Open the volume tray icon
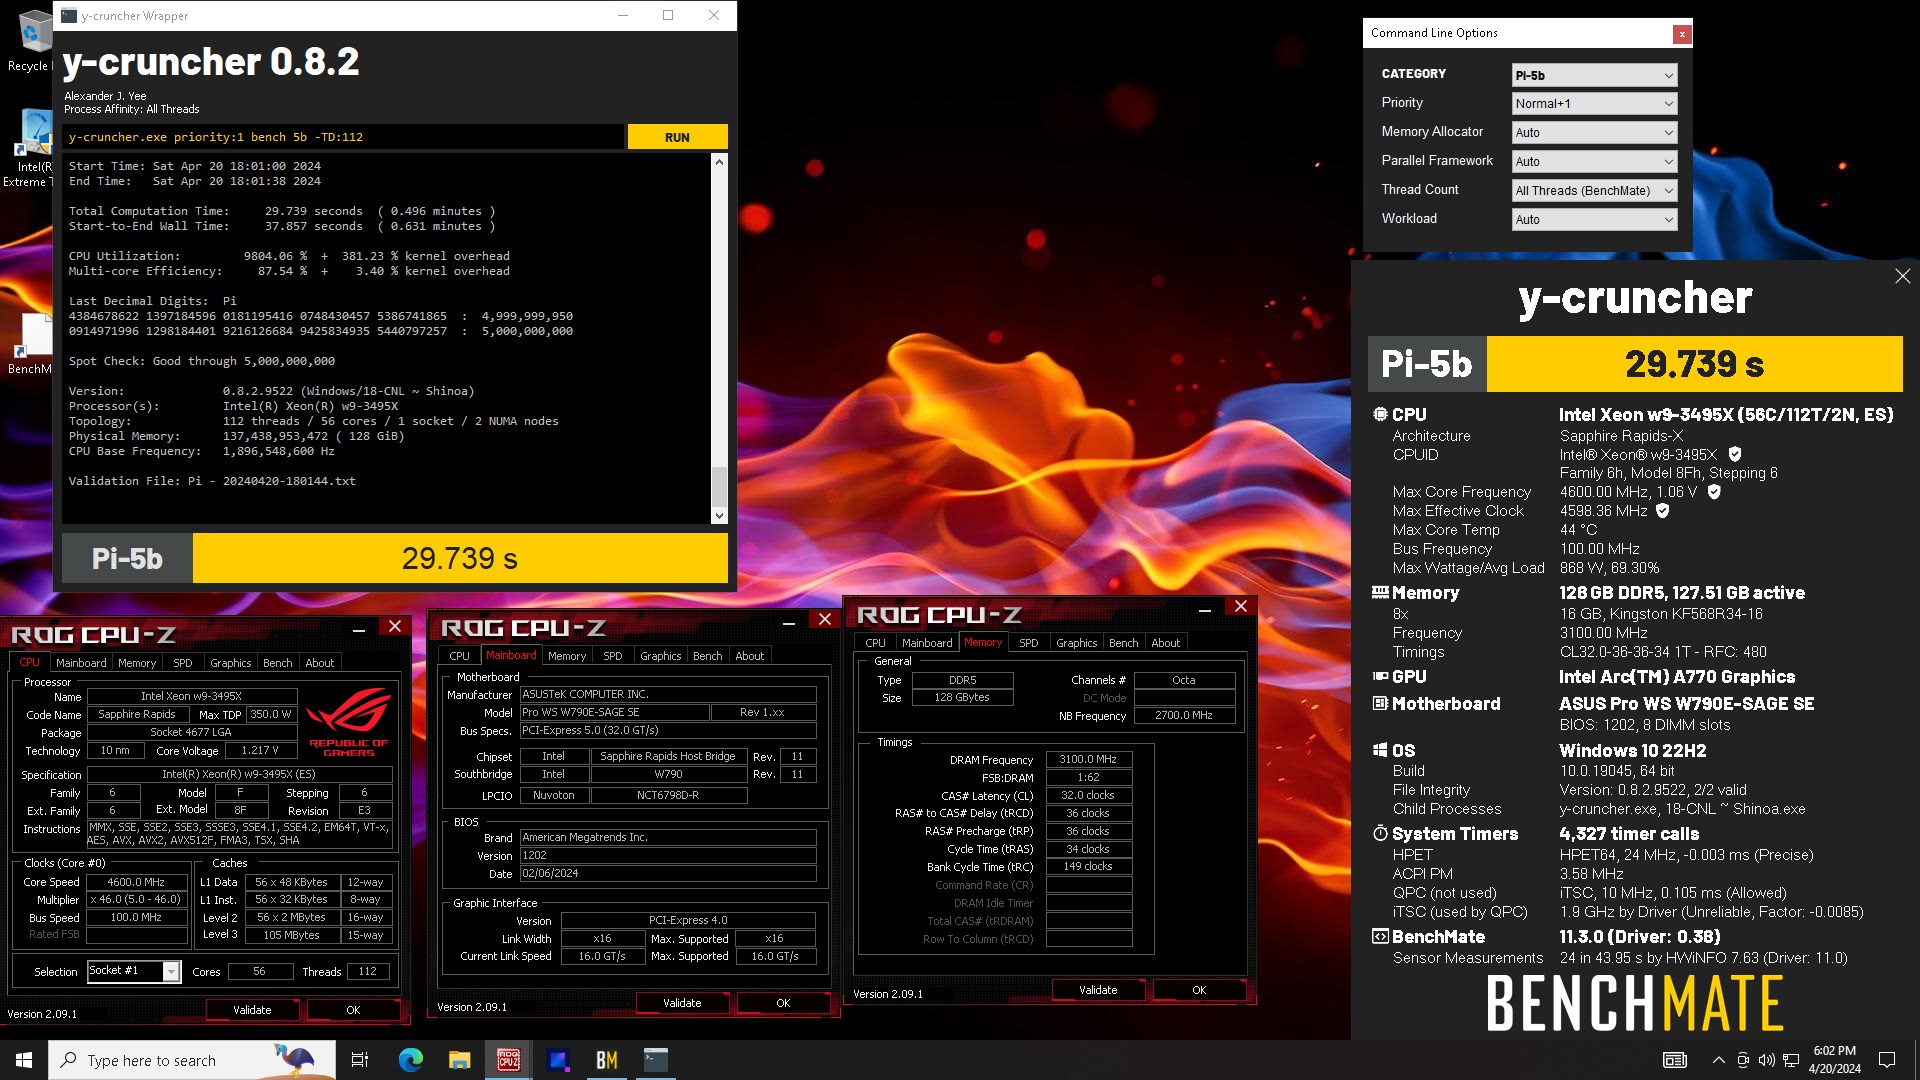The width and height of the screenshot is (1920, 1080). point(1767,1060)
